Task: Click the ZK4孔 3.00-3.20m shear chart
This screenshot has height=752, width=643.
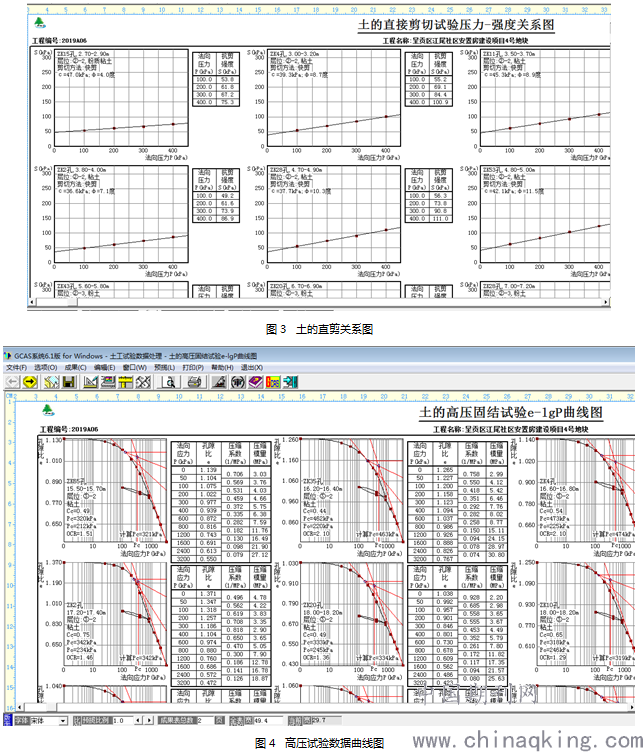Action: pos(333,98)
